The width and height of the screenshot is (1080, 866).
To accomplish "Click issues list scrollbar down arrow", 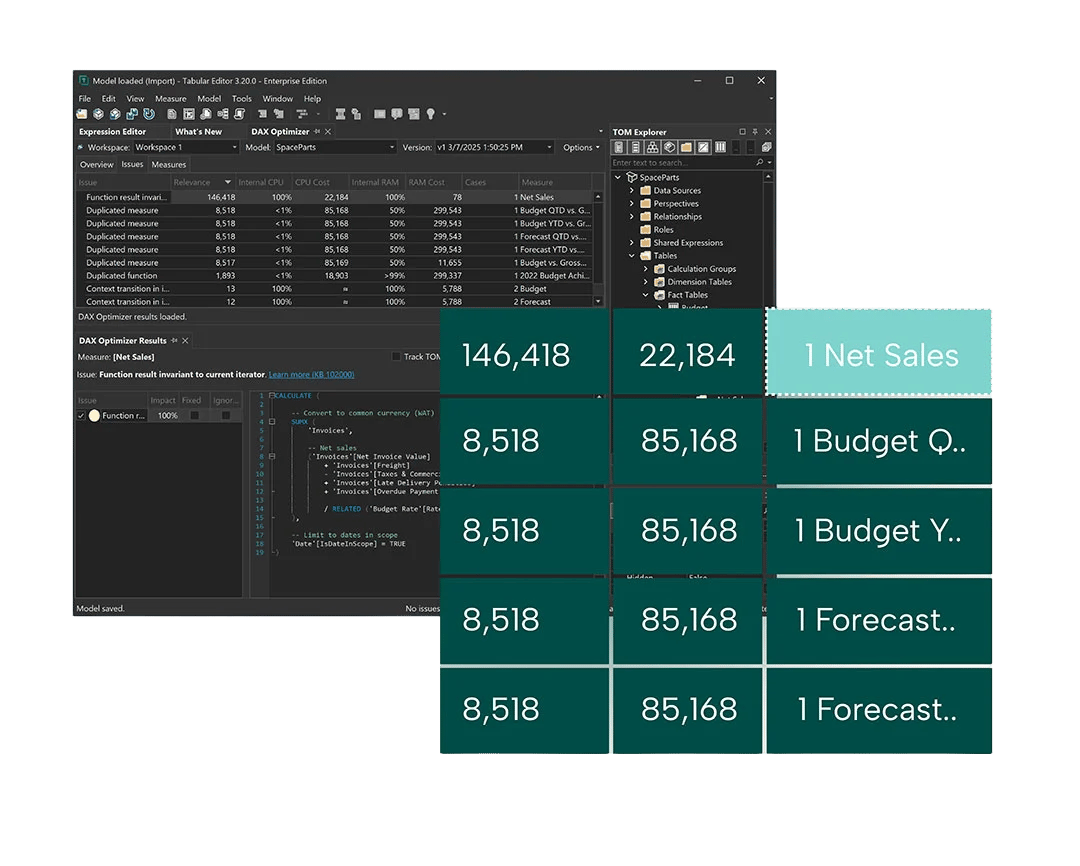I will click(598, 301).
